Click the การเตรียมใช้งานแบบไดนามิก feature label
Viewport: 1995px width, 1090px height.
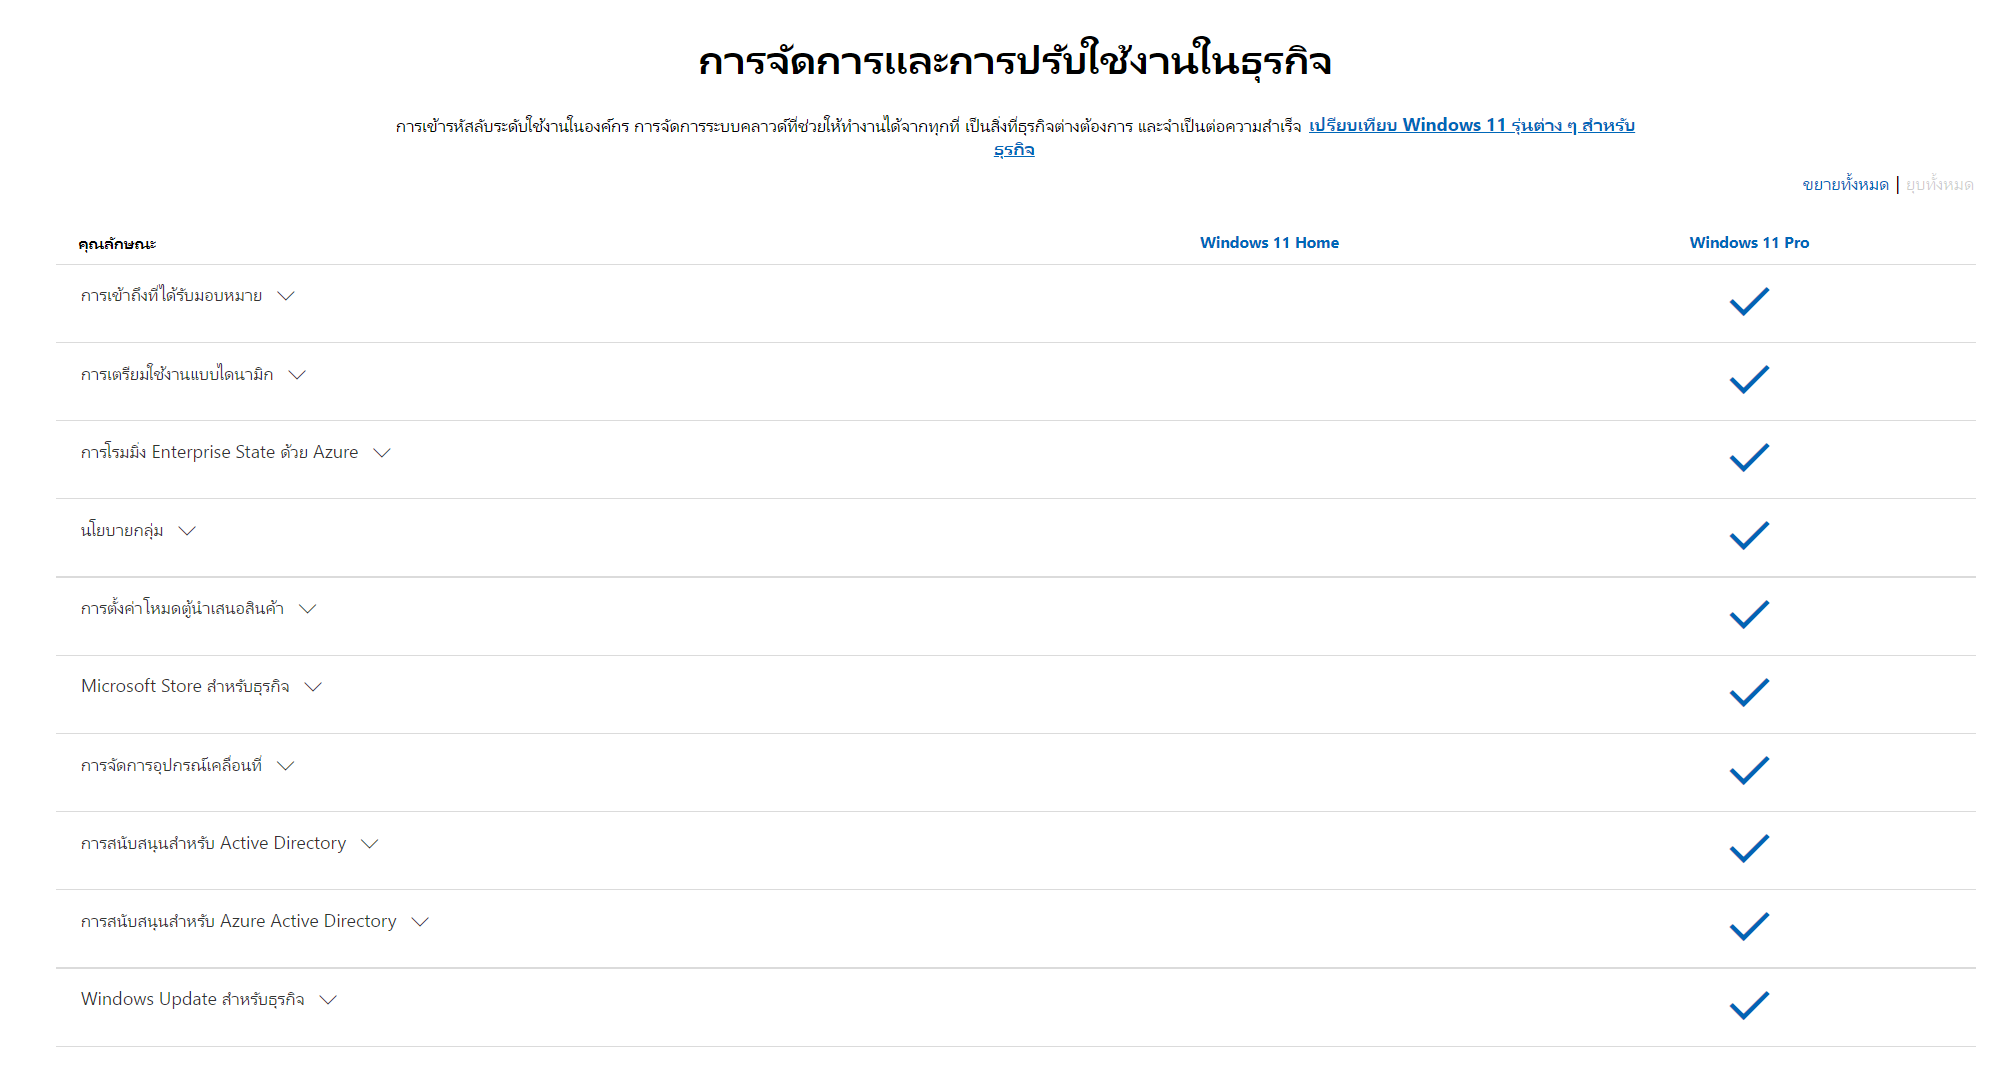pyautogui.click(x=177, y=375)
